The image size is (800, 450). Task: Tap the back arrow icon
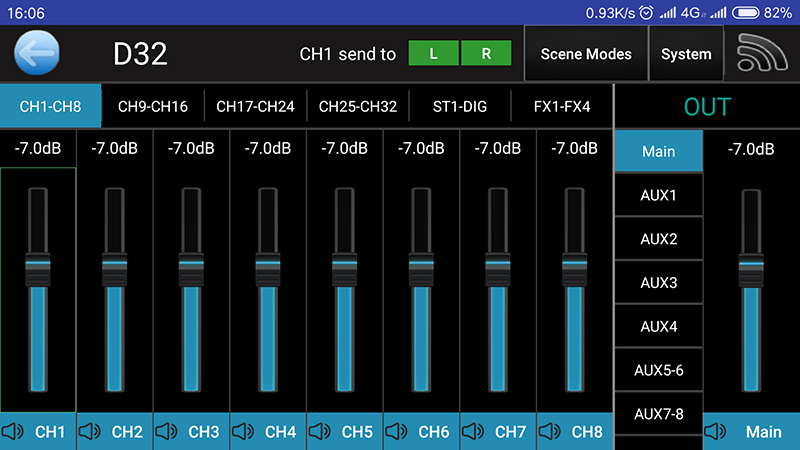click(x=37, y=54)
